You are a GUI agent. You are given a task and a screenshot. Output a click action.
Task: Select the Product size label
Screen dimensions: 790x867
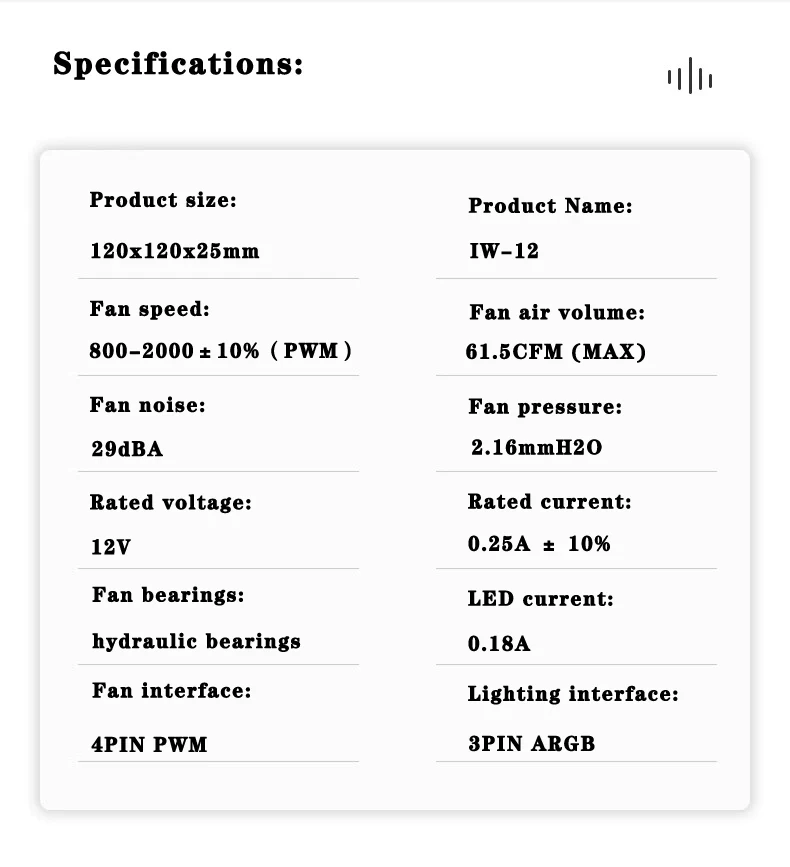pyautogui.click(x=163, y=200)
